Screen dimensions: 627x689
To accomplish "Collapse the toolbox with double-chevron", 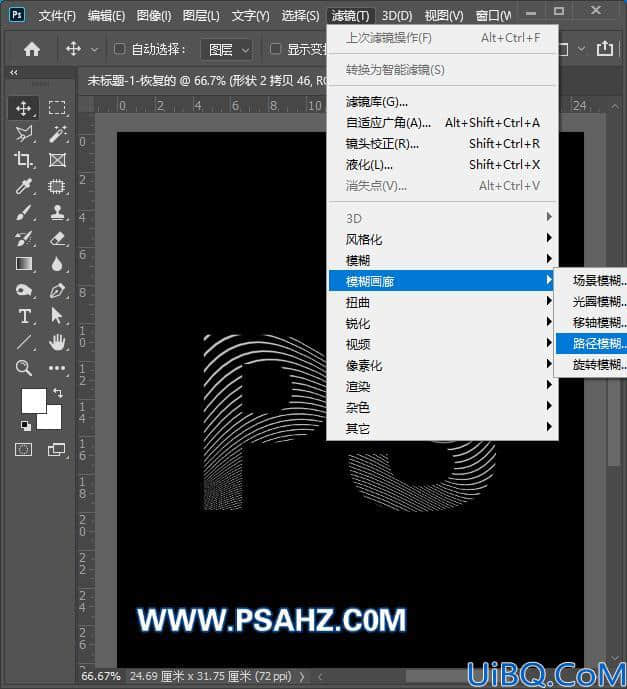I will pos(14,73).
